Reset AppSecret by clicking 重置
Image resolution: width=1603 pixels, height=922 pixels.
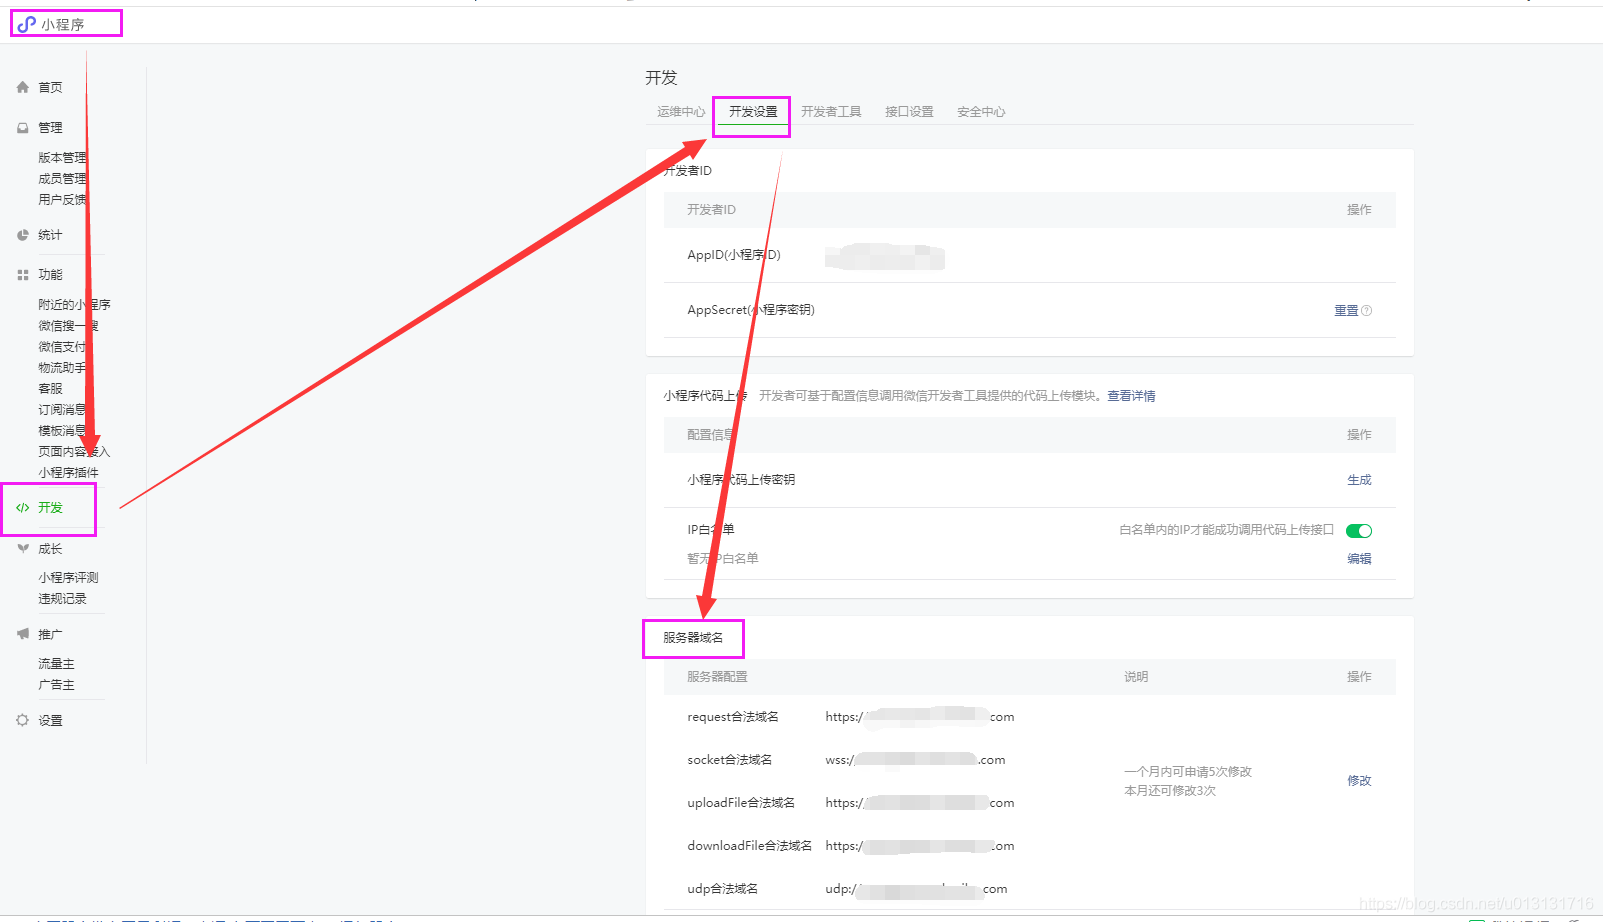(x=1344, y=310)
